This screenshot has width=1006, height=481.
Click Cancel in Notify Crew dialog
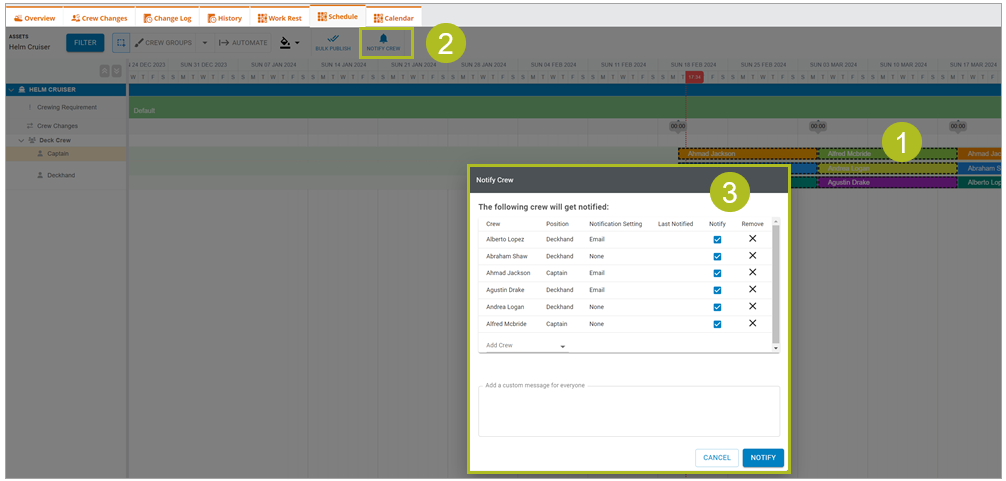click(x=717, y=457)
